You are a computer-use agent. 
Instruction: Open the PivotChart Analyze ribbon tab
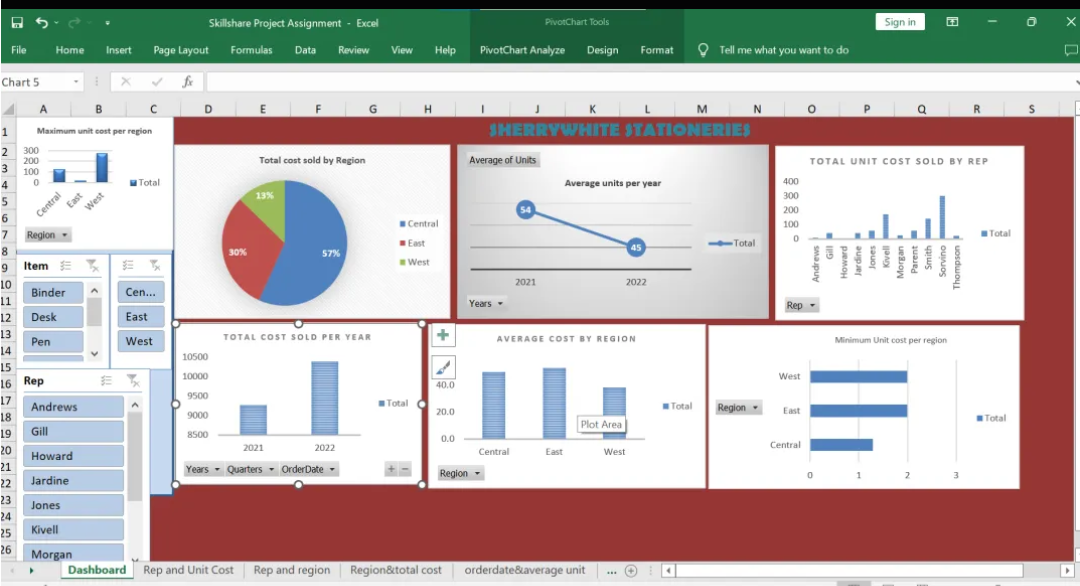pos(522,50)
